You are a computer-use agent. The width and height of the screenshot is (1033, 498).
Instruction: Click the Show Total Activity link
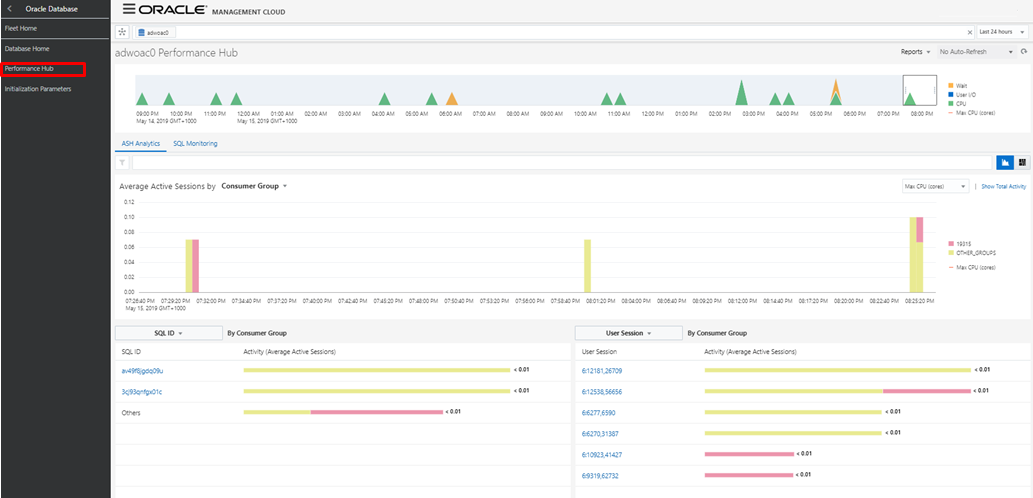pyautogui.click(x=1003, y=186)
